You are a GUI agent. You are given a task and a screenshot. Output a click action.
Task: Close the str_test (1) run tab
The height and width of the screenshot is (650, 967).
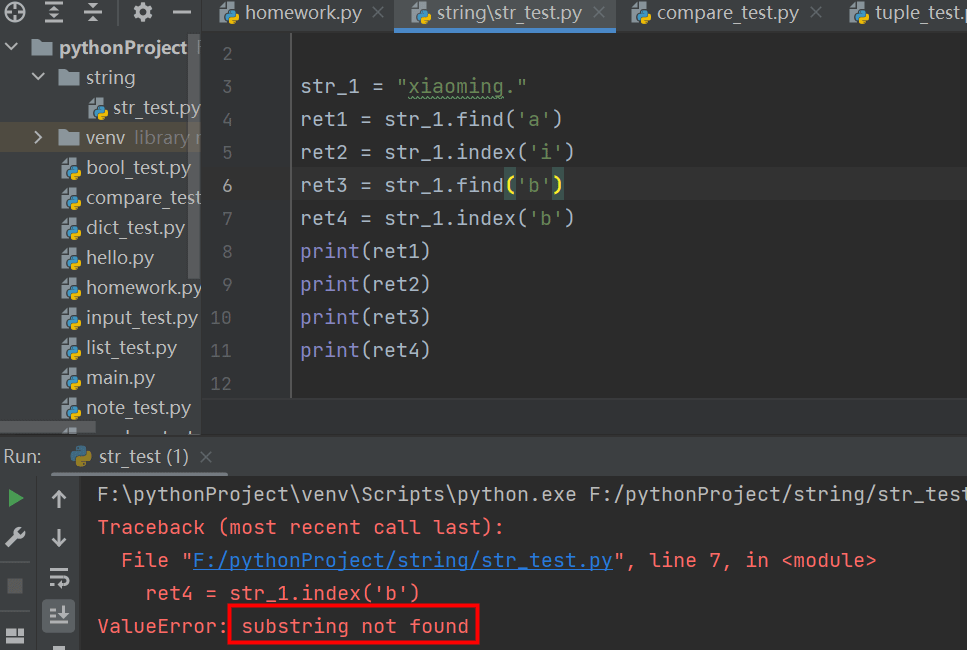[x=206, y=457]
